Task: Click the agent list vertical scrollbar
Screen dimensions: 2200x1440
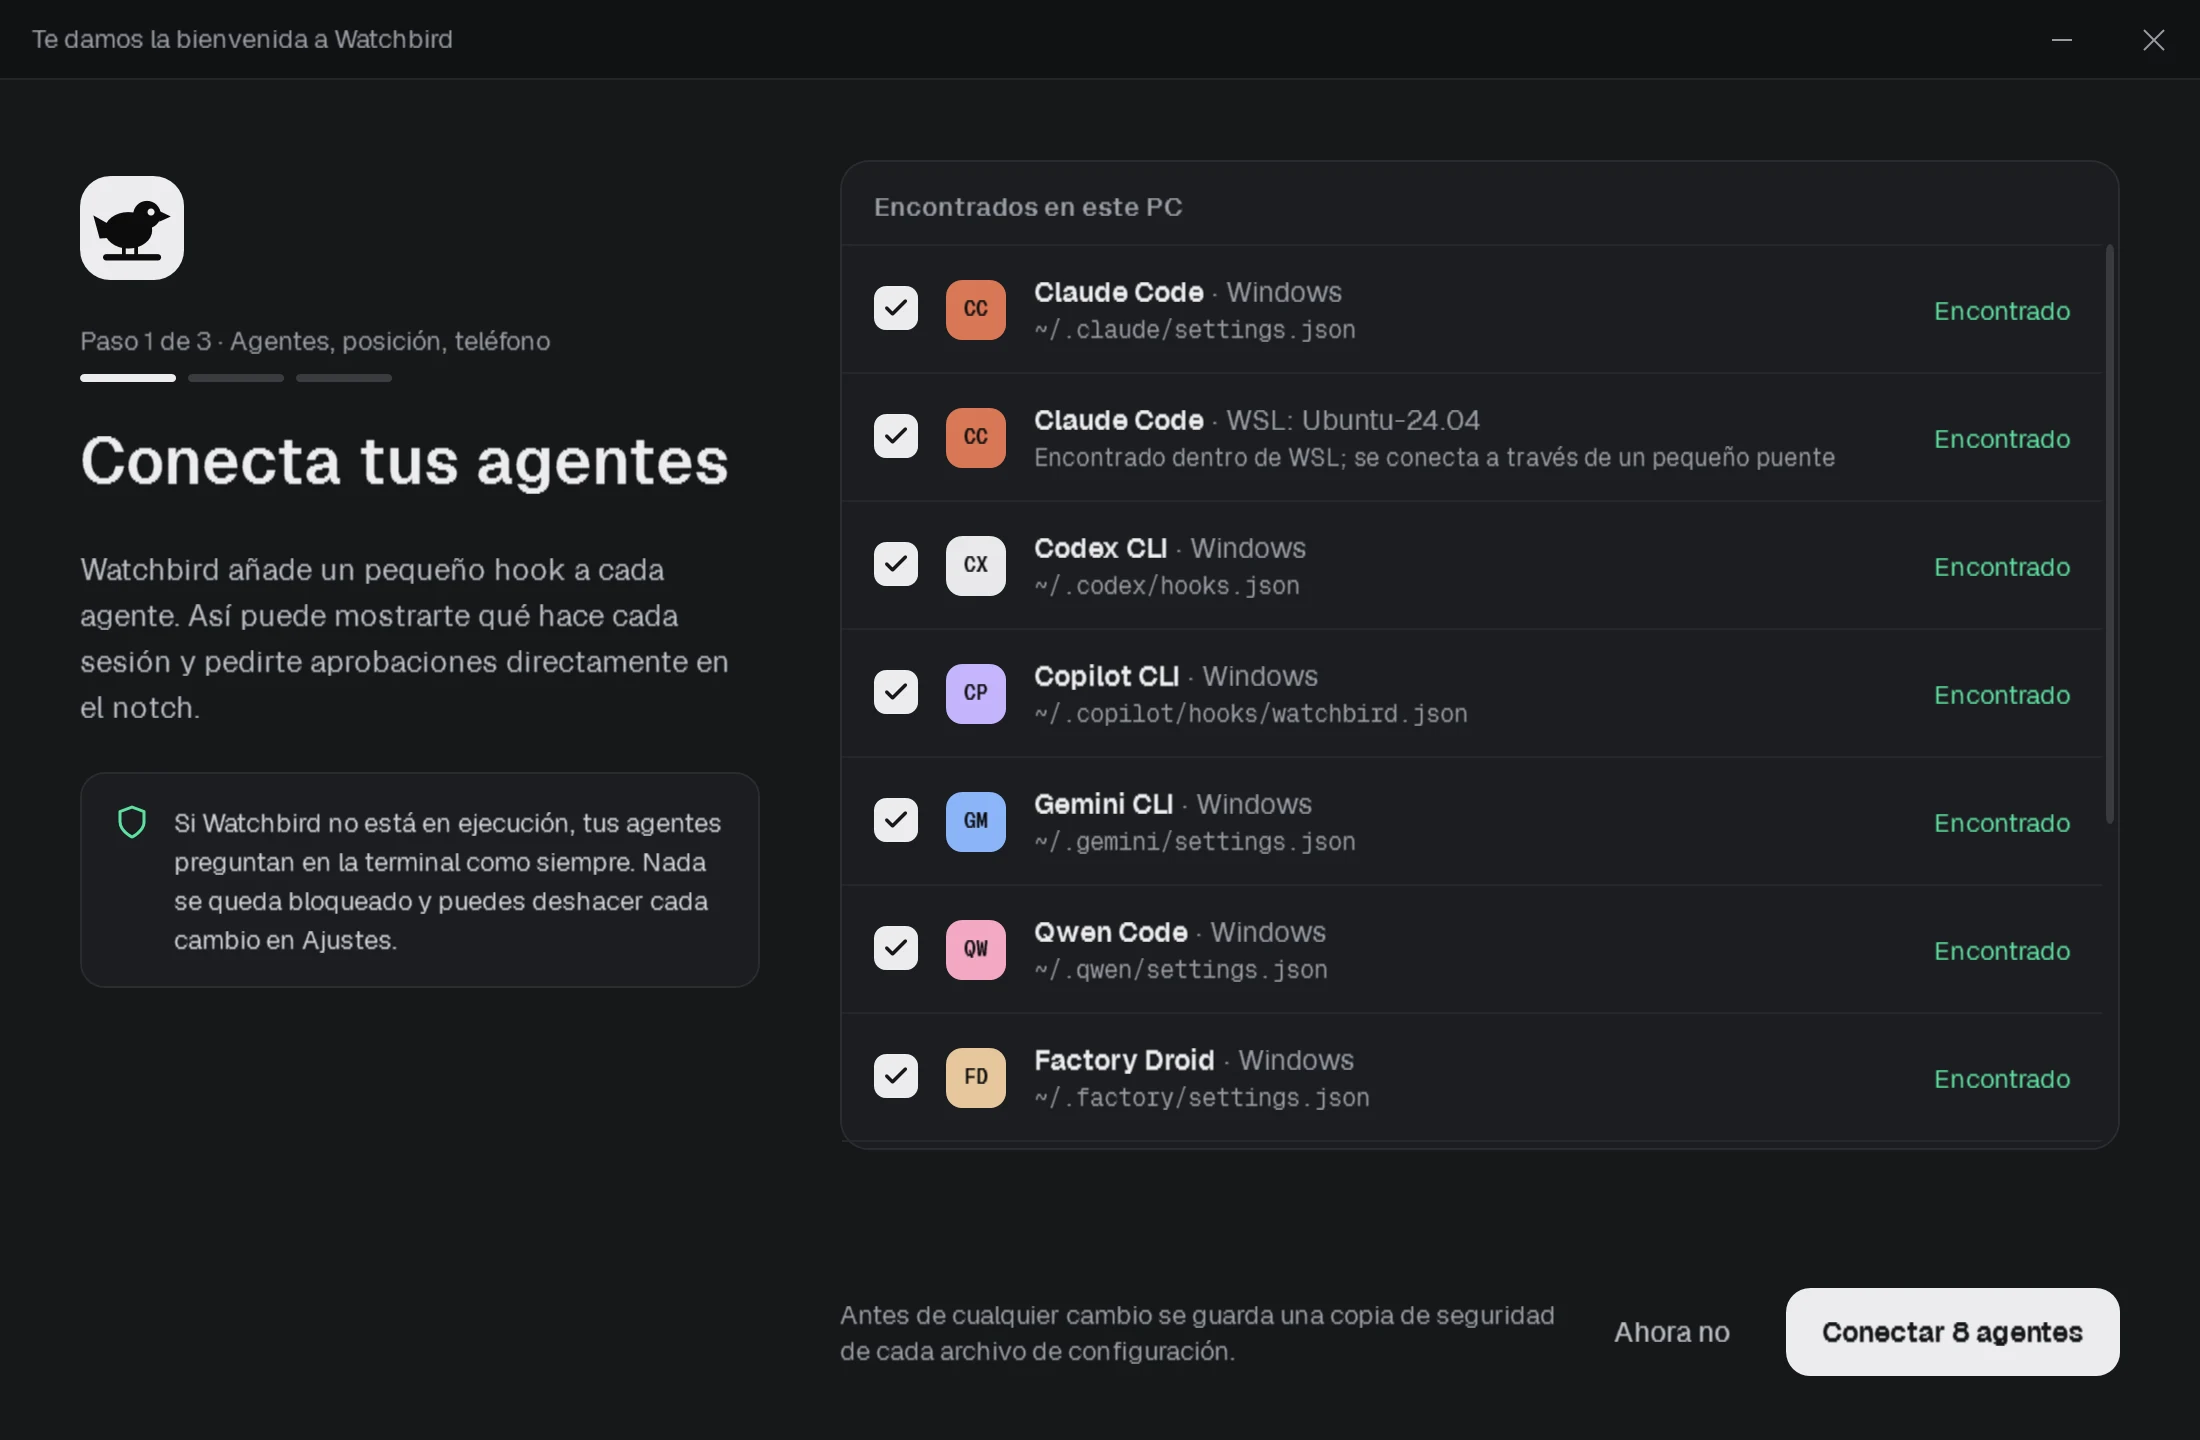Action: point(2110,535)
